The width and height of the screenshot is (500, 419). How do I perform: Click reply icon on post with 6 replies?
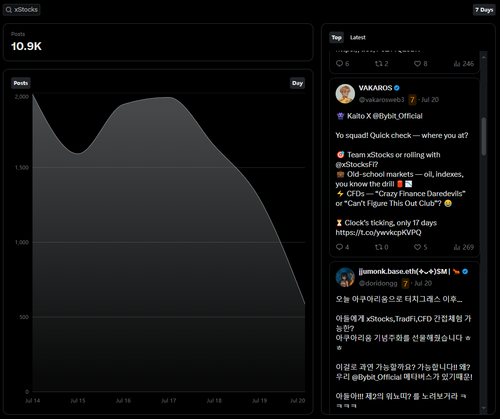coord(339,63)
